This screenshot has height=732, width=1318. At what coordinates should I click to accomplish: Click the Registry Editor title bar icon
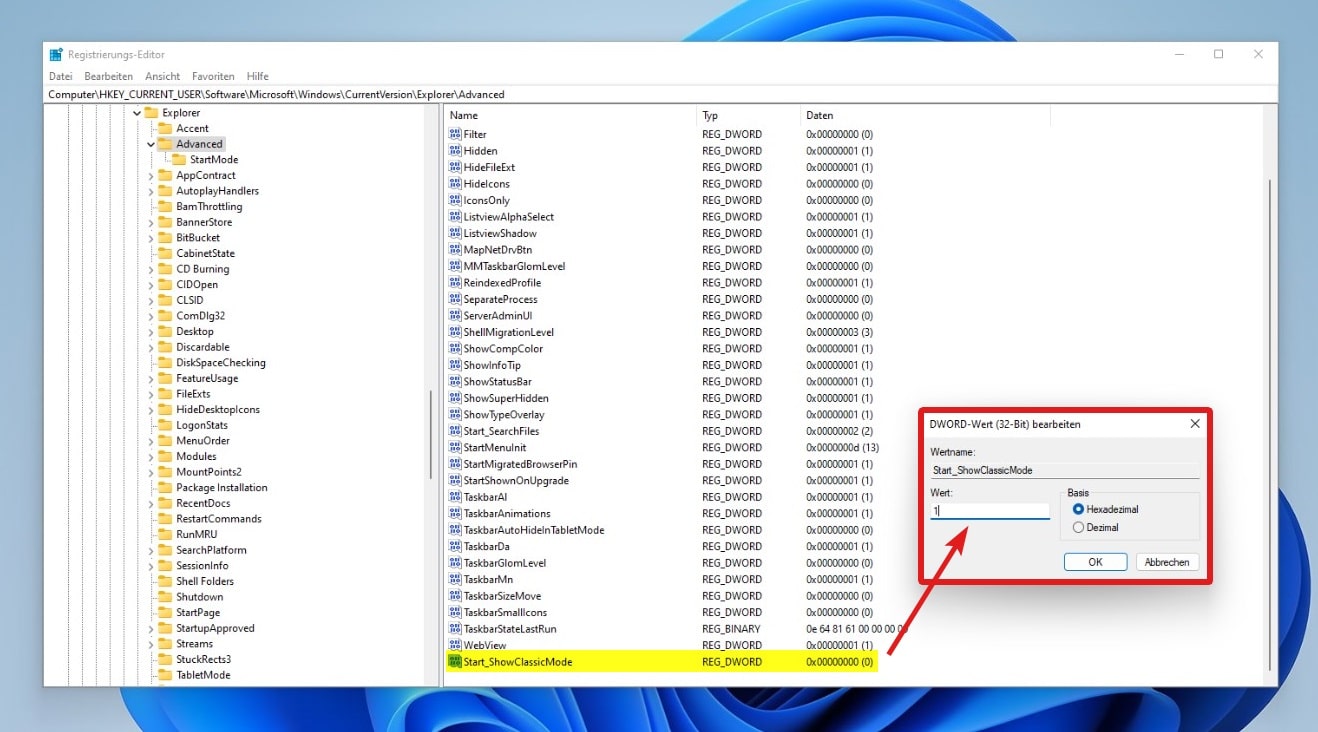[x=56, y=54]
